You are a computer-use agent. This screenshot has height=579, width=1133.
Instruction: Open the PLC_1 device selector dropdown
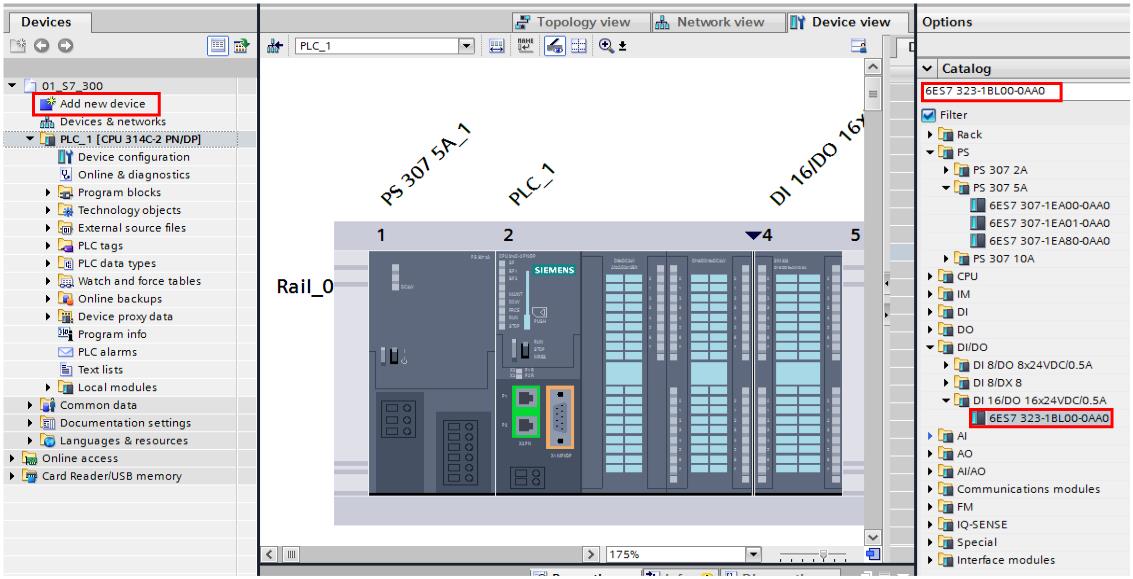467,46
